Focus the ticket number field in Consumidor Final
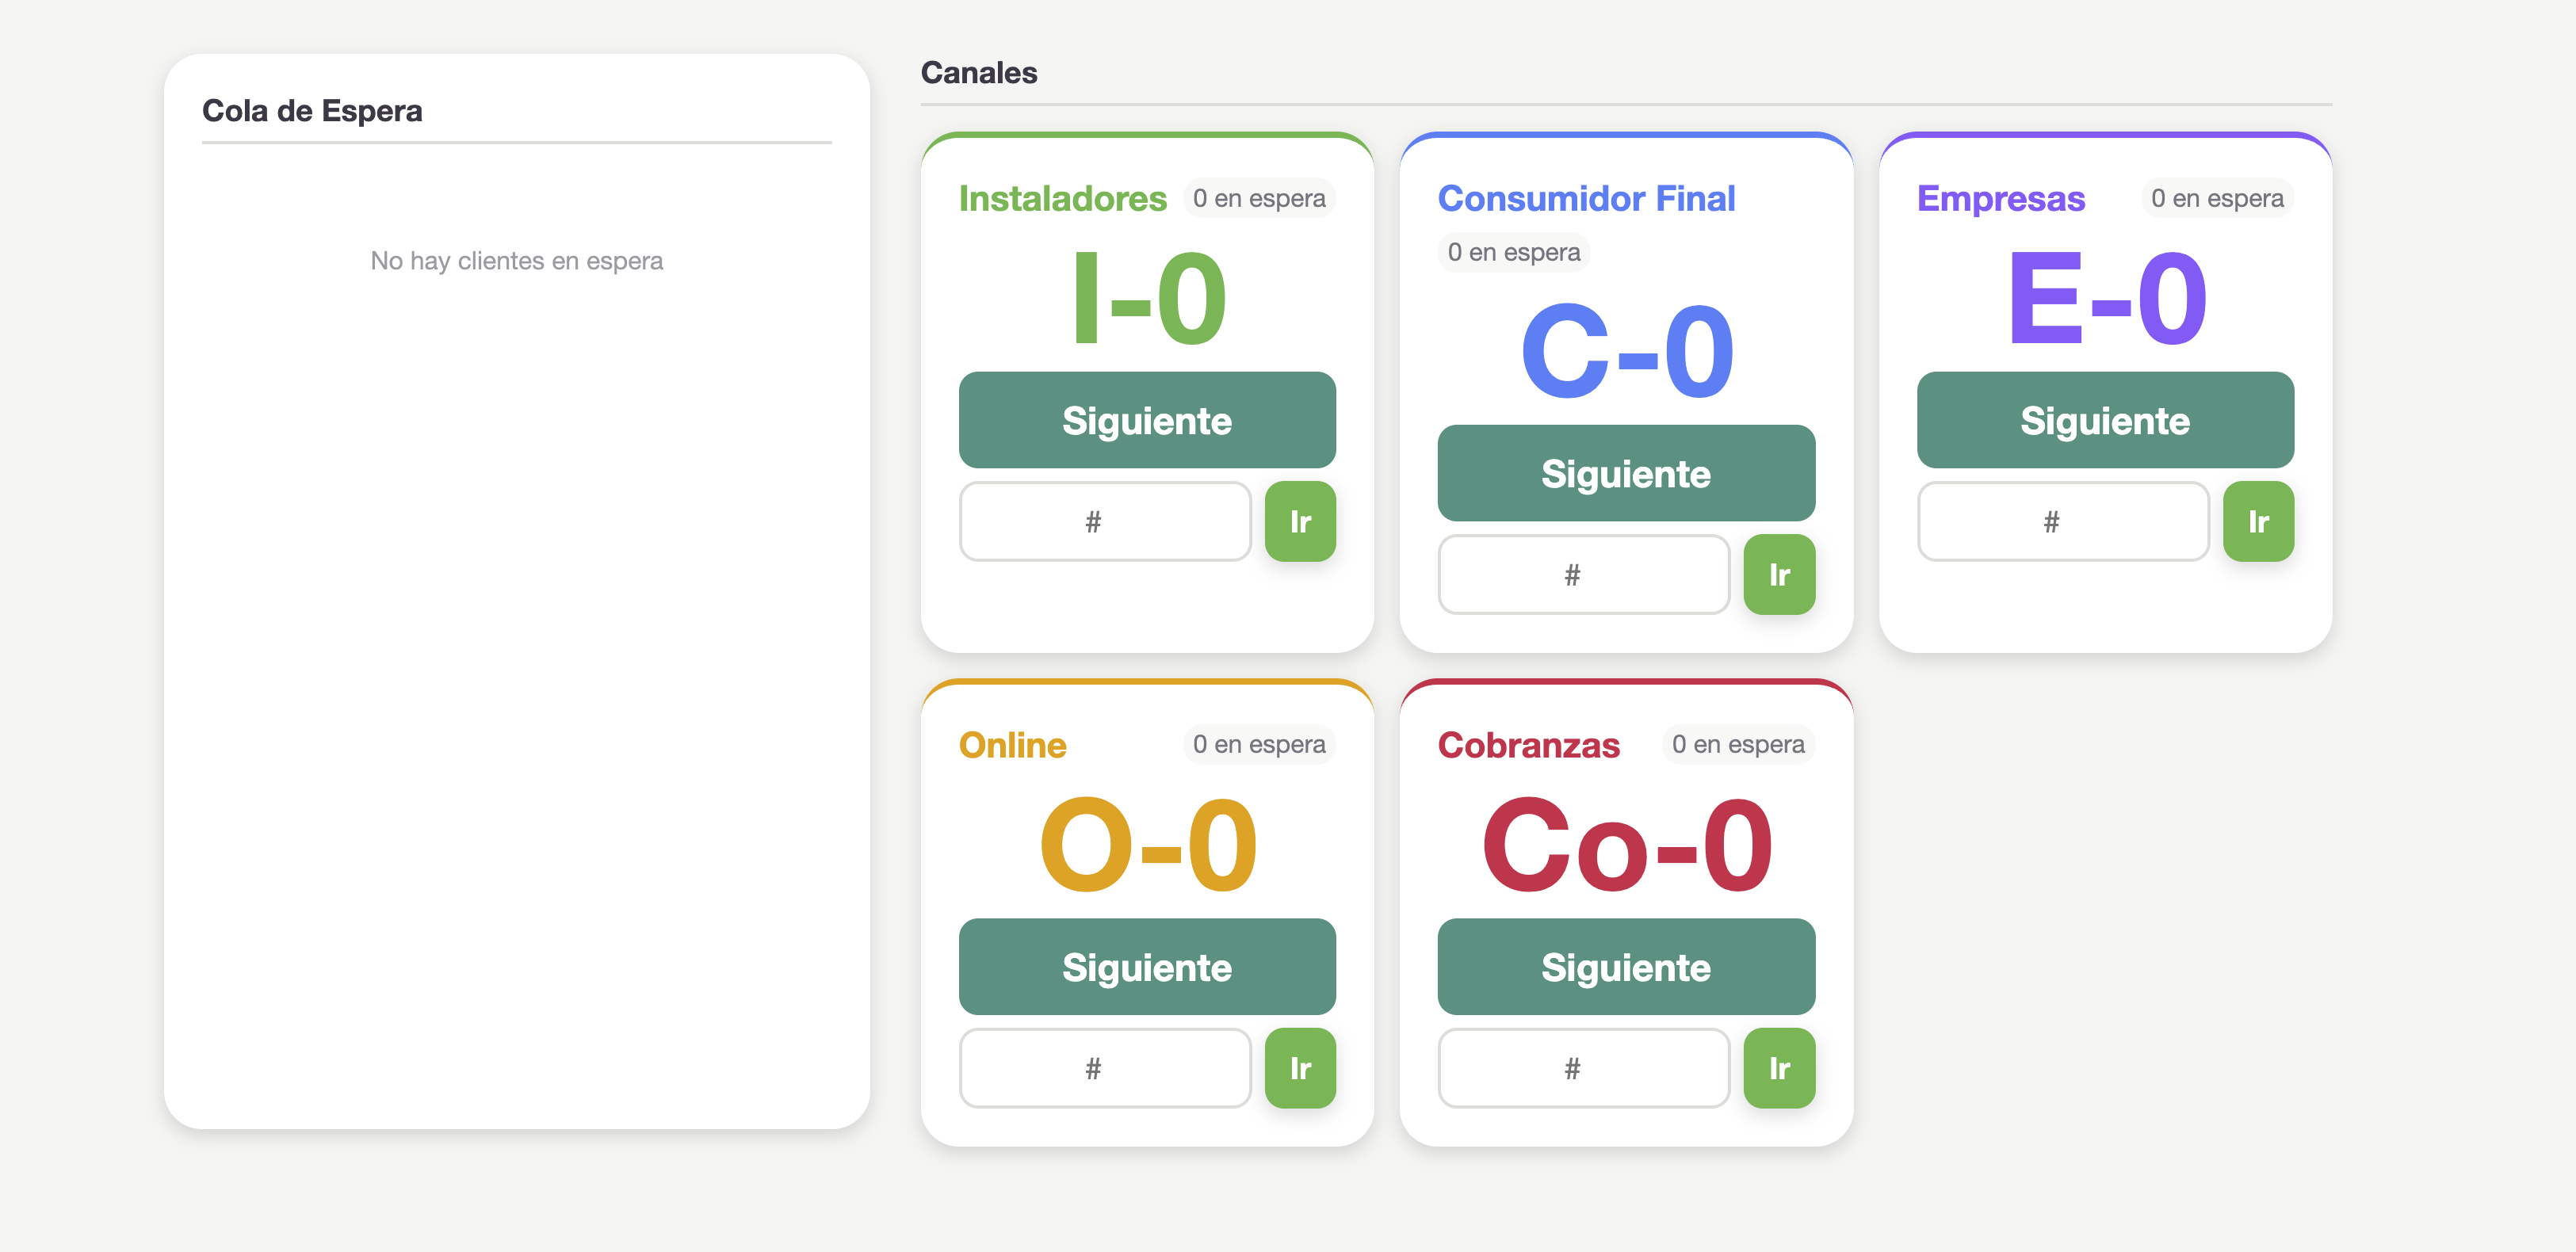Viewport: 2576px width, 1252px height. point(1583,574)
